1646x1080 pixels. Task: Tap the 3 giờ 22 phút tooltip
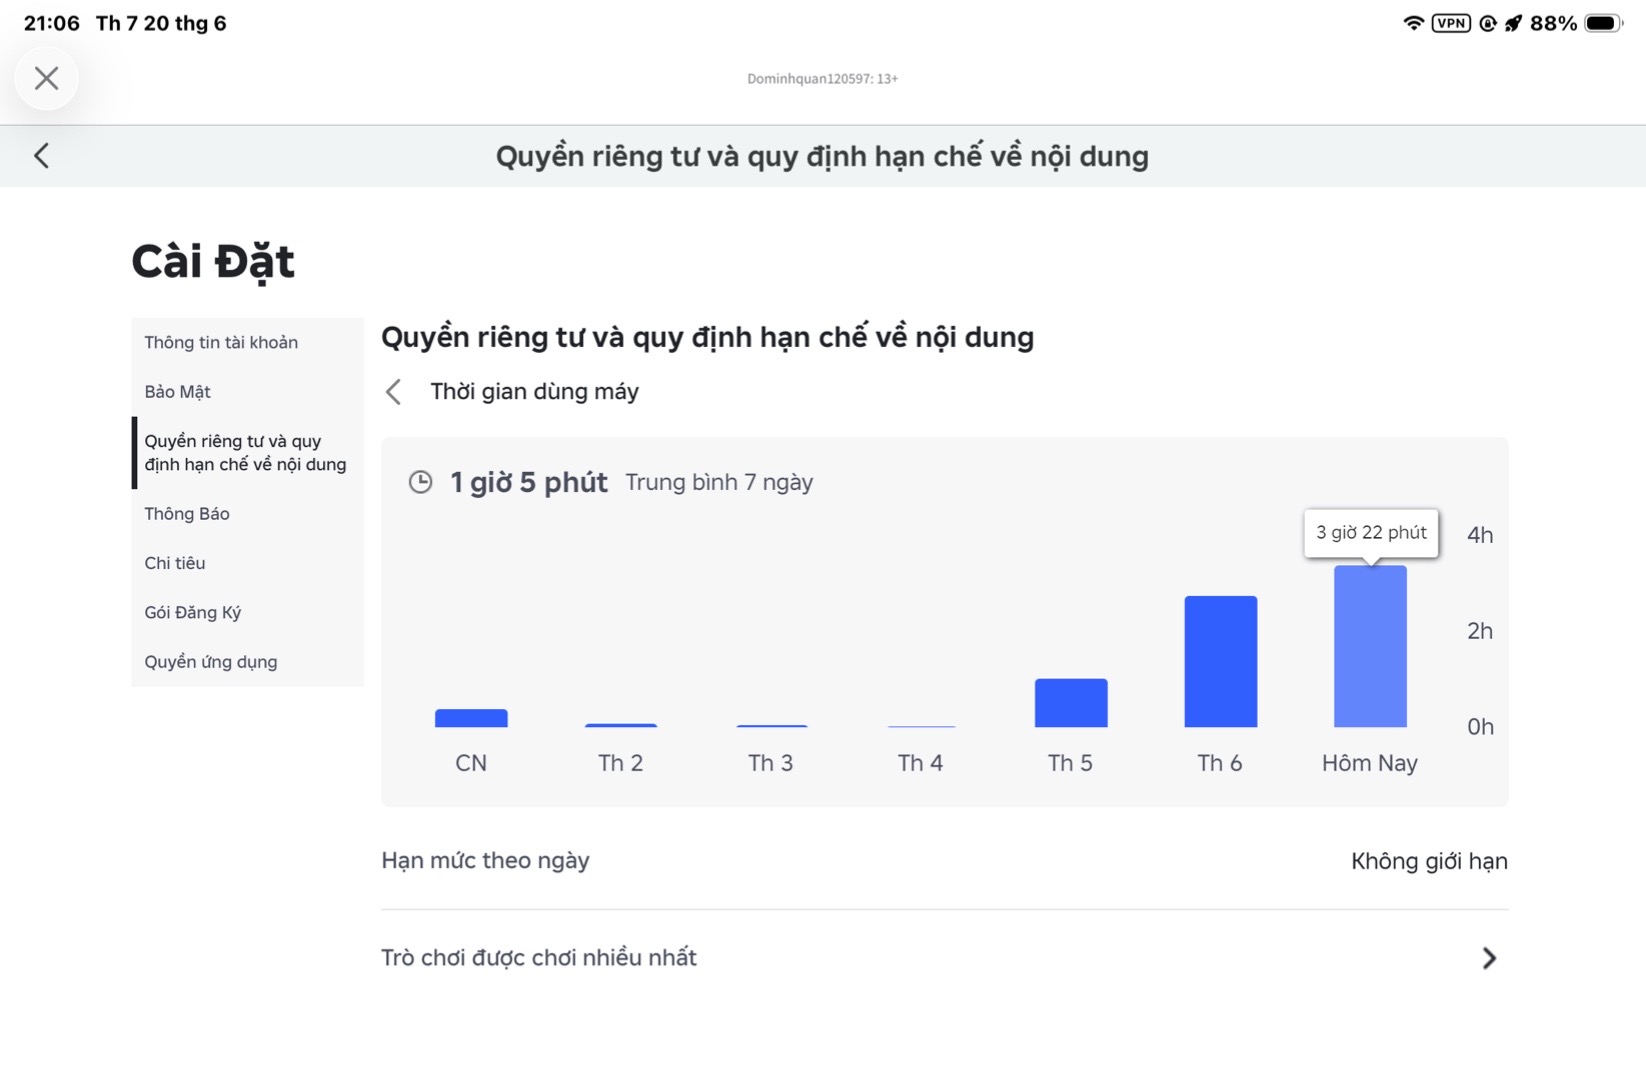[x=1371, y=533]
